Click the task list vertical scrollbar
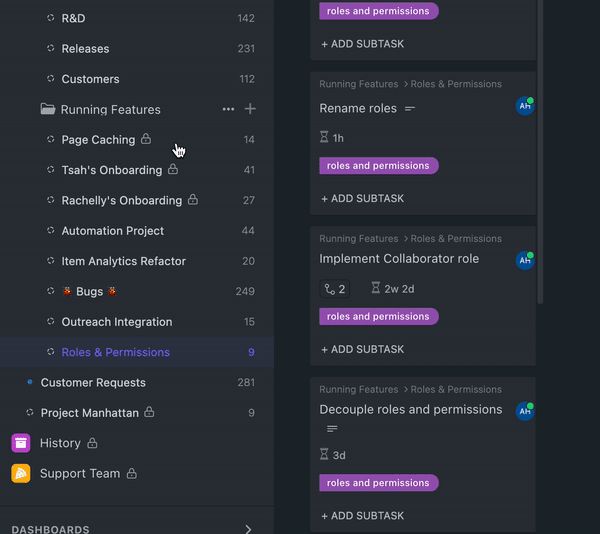This screenshot has width=600, height=534. coord(541,150)
